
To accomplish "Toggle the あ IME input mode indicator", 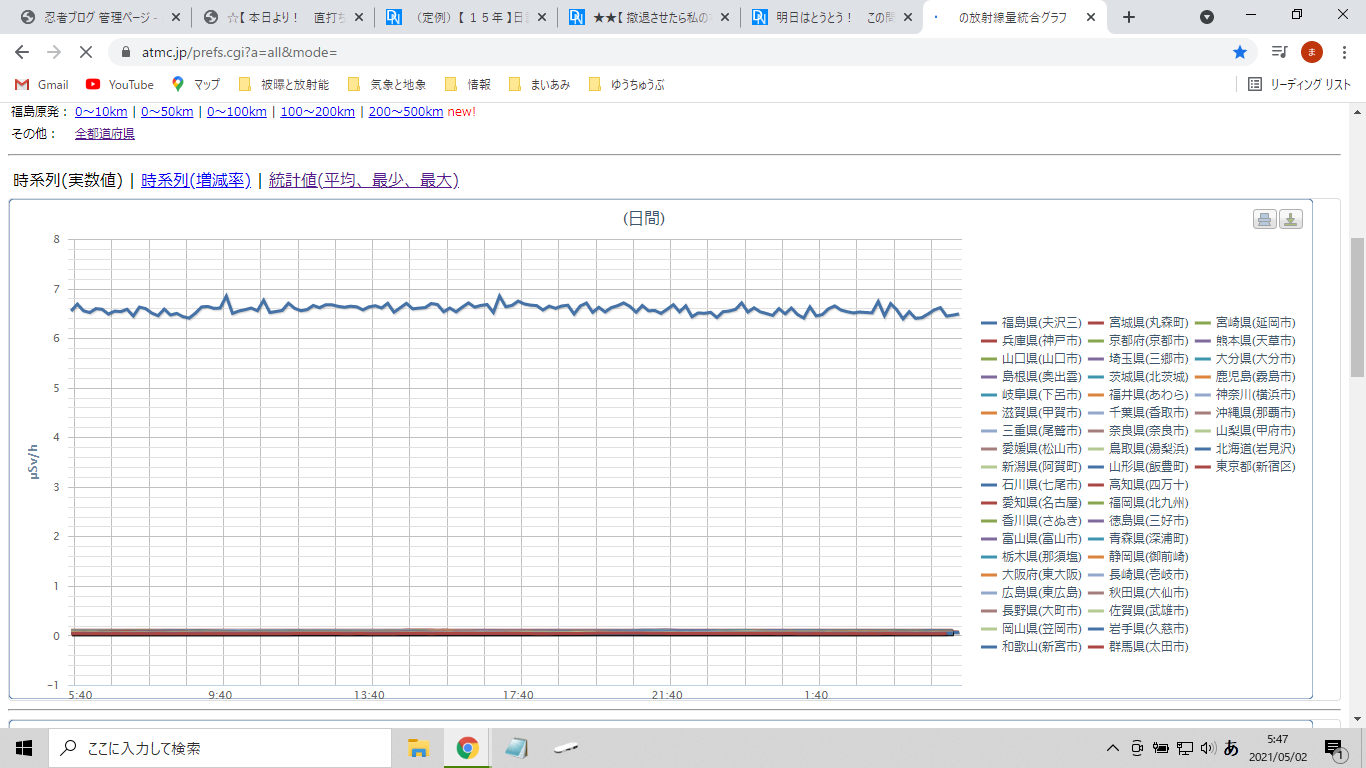I will 1231,748.
